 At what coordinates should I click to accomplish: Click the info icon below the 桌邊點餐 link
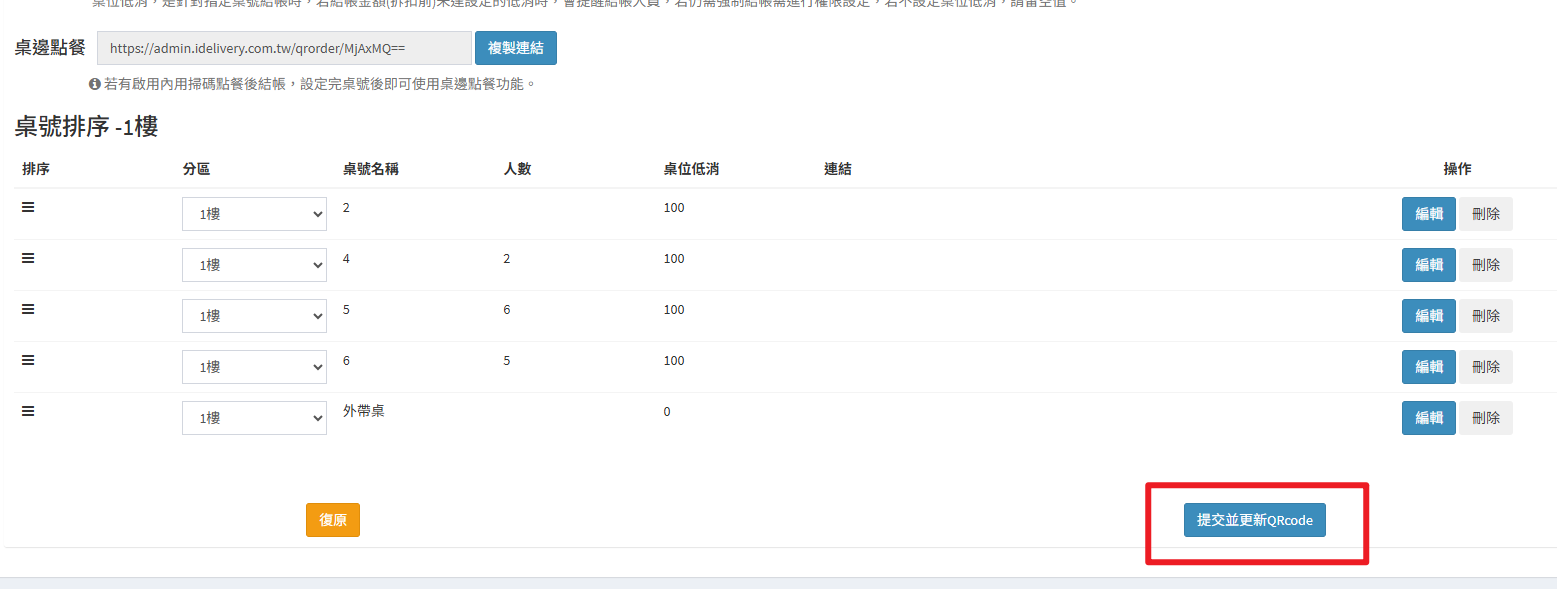(x=95, y=84)
